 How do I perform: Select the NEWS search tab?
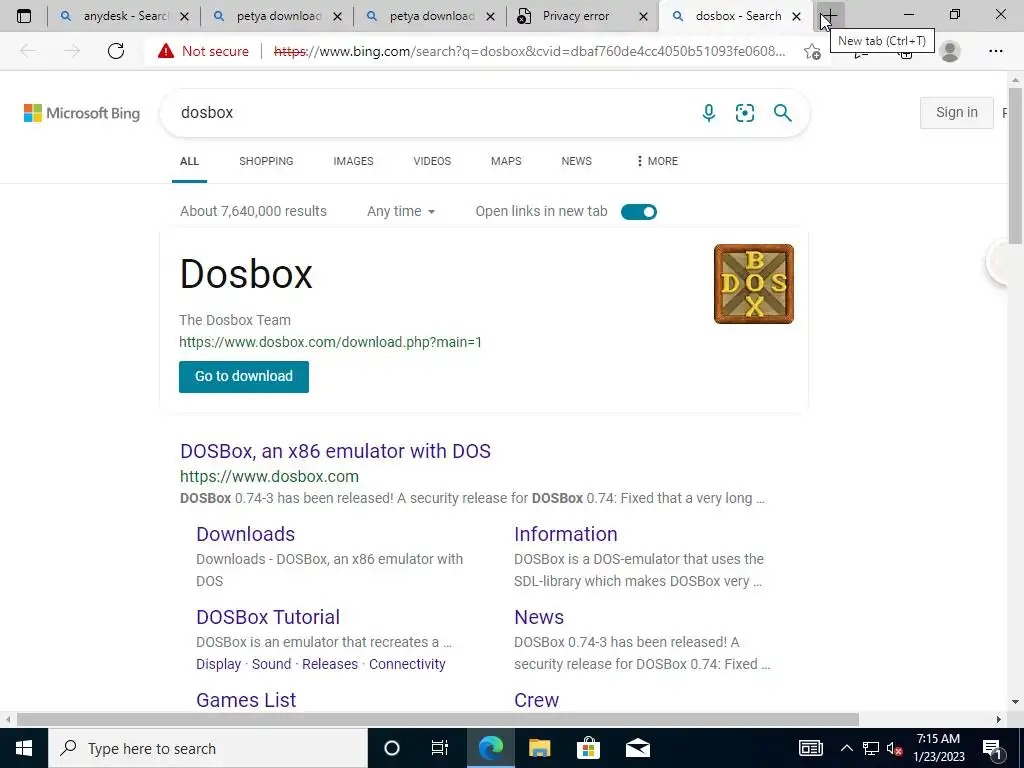[x=577, y=161]
